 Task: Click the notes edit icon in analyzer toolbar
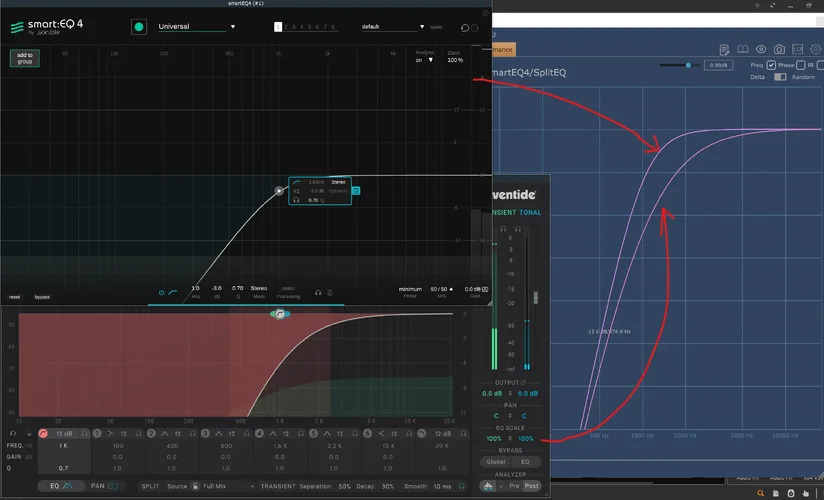[x=726, y=49]
